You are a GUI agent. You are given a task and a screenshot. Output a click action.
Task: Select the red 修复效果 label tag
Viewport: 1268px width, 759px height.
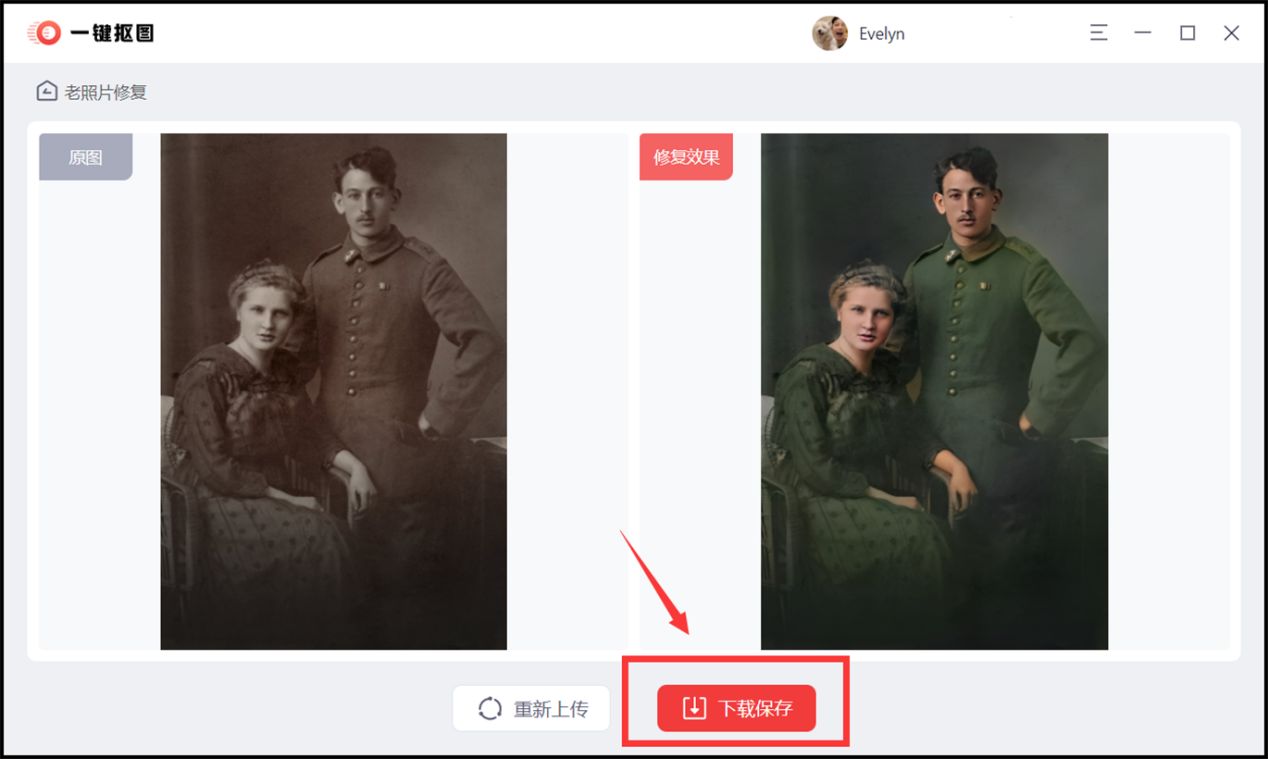(686, 157)
